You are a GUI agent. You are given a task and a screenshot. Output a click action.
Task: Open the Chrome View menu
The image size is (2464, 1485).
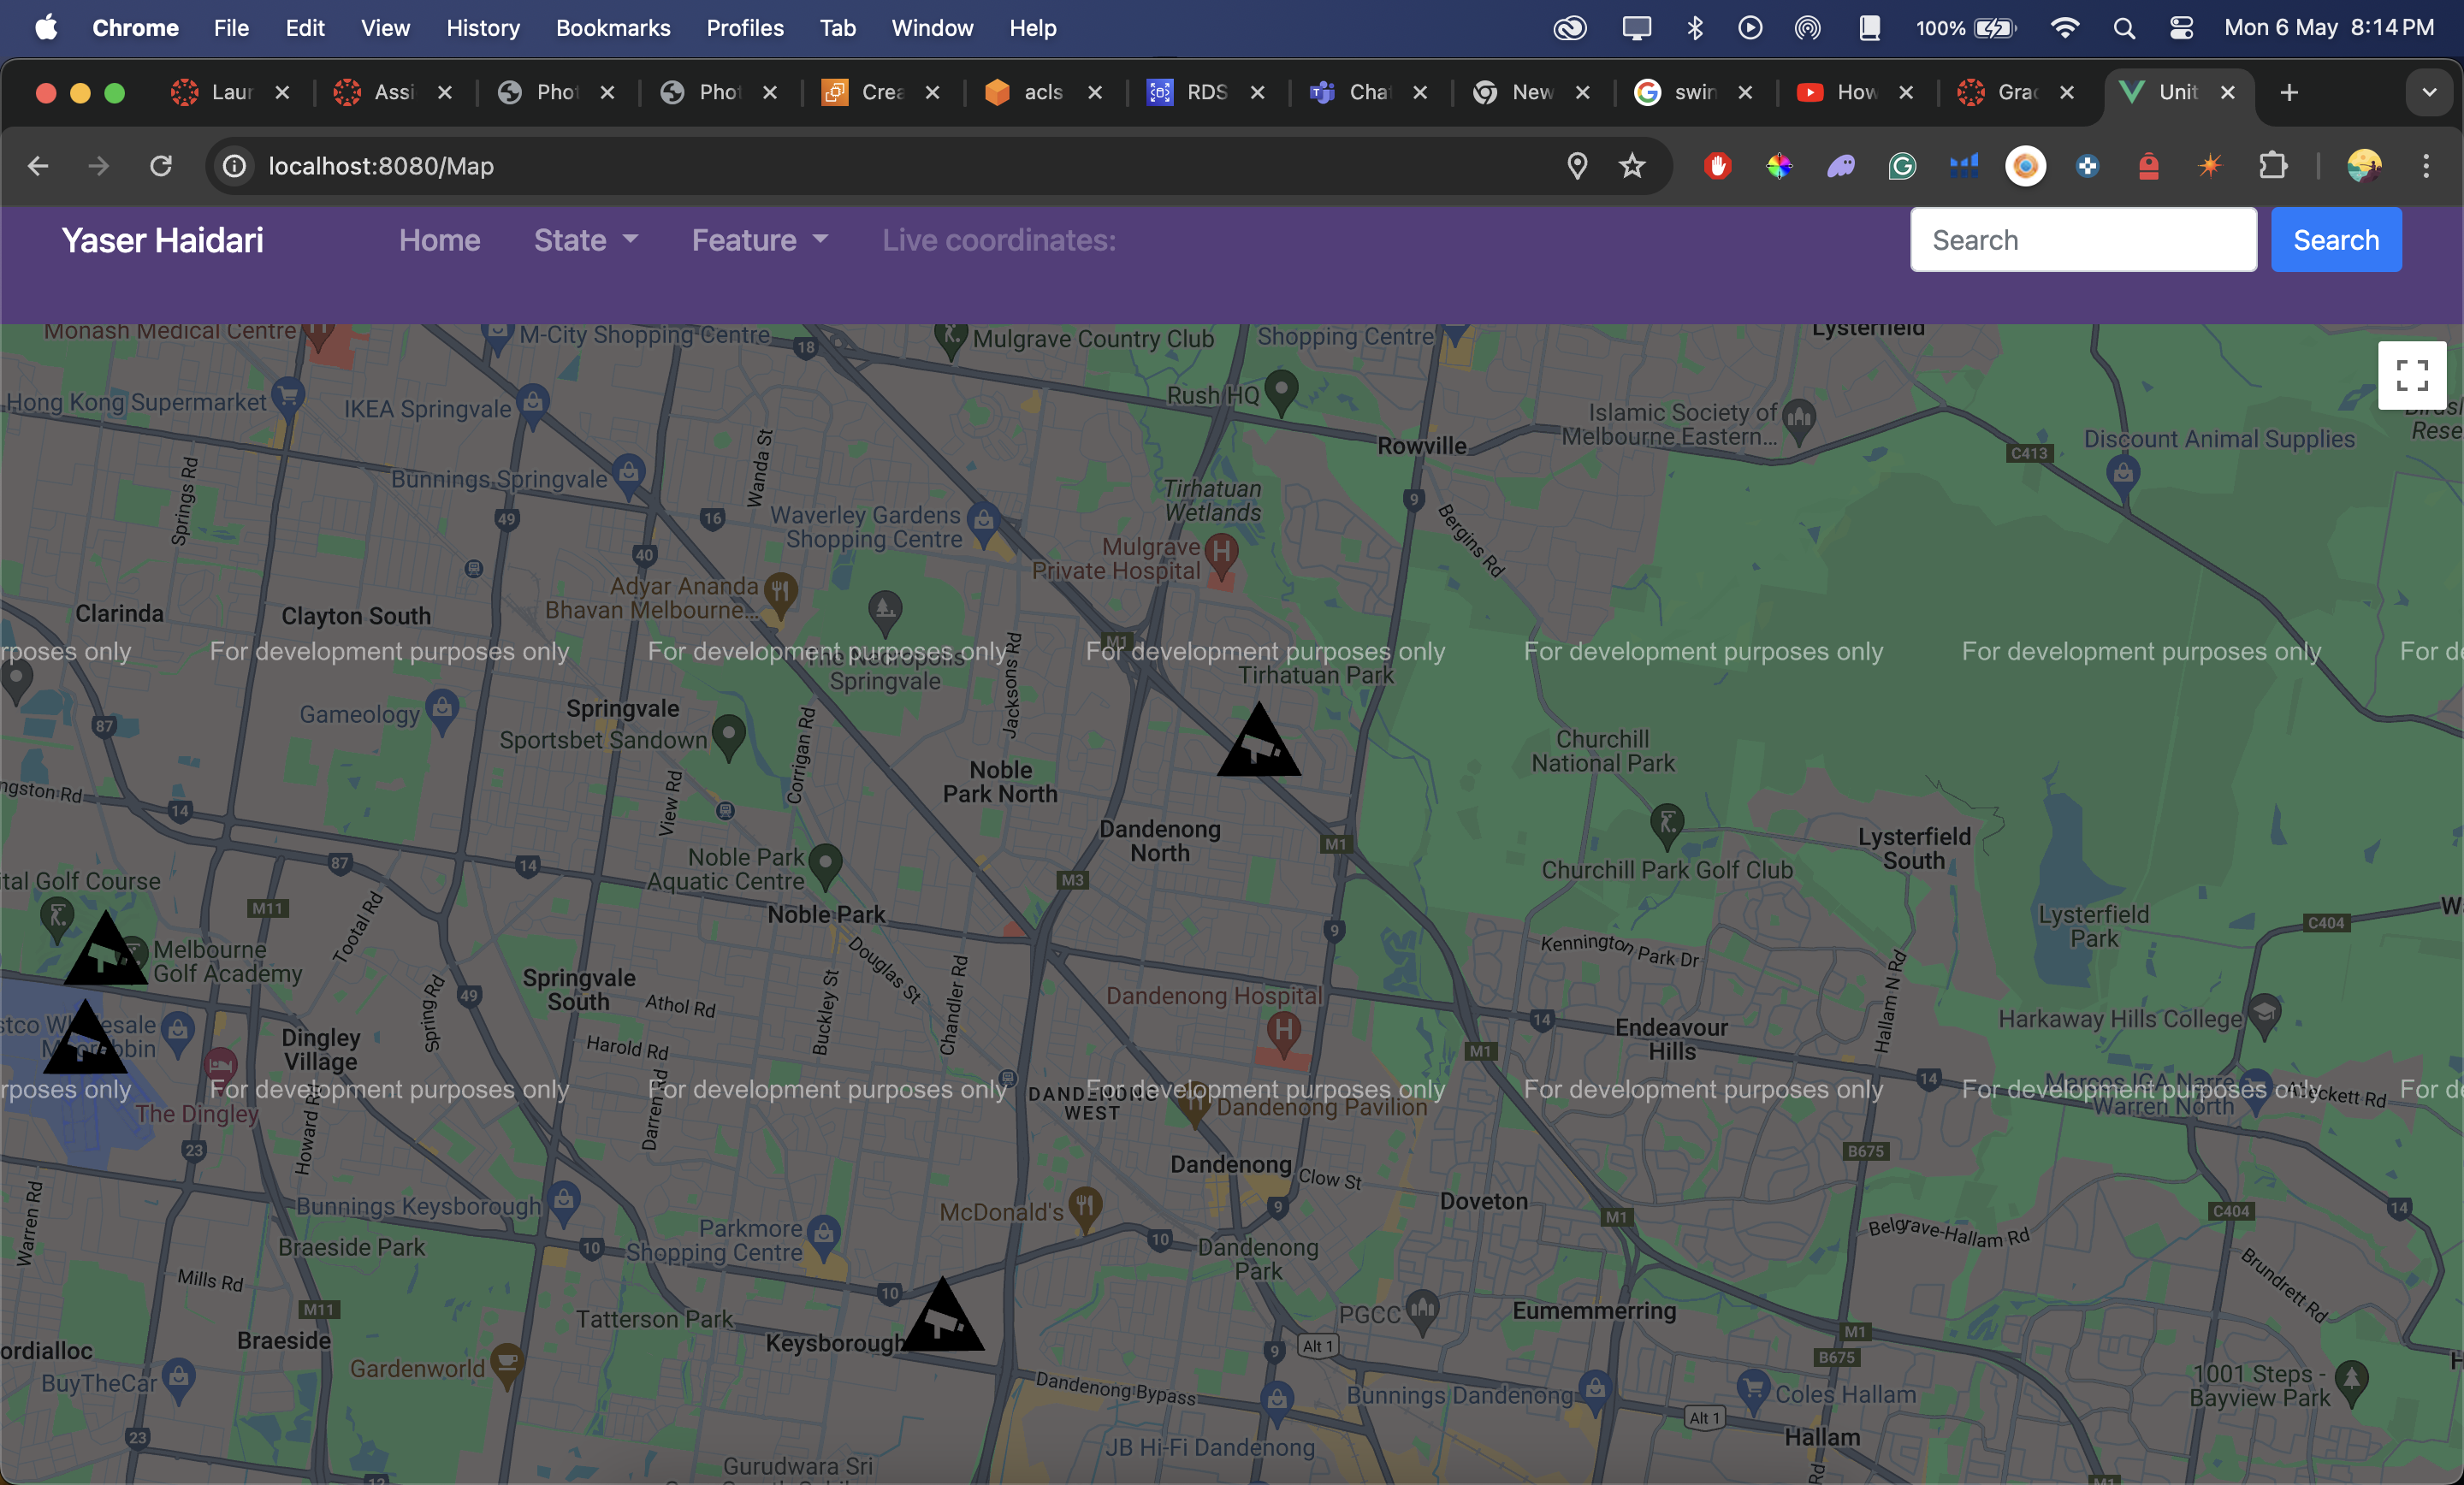coord(385,28)
